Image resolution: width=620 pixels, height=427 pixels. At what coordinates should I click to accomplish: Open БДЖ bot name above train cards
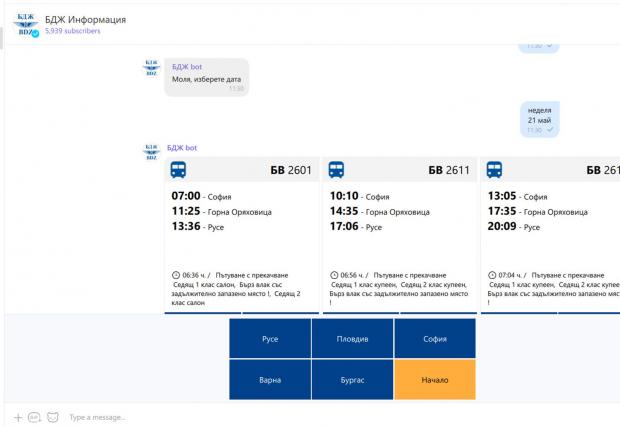click(x=182, y=147)
